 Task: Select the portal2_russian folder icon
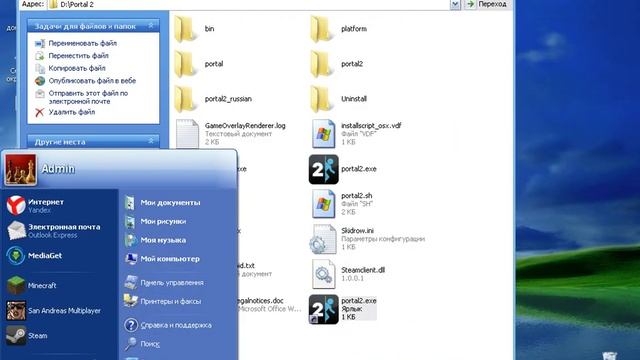pyautogui.click(x=186, y=99)
